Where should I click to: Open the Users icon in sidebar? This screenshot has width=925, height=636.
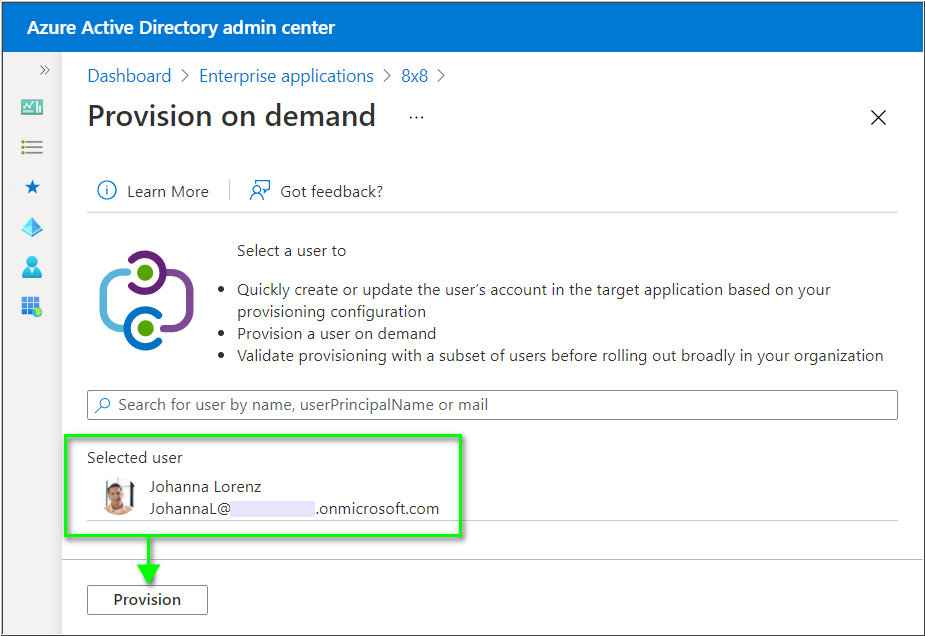click(x=32, y=267)
